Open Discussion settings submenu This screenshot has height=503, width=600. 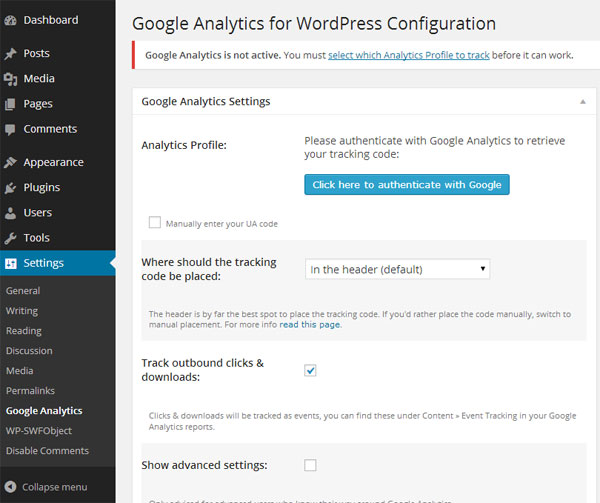[x=29, y=351]
